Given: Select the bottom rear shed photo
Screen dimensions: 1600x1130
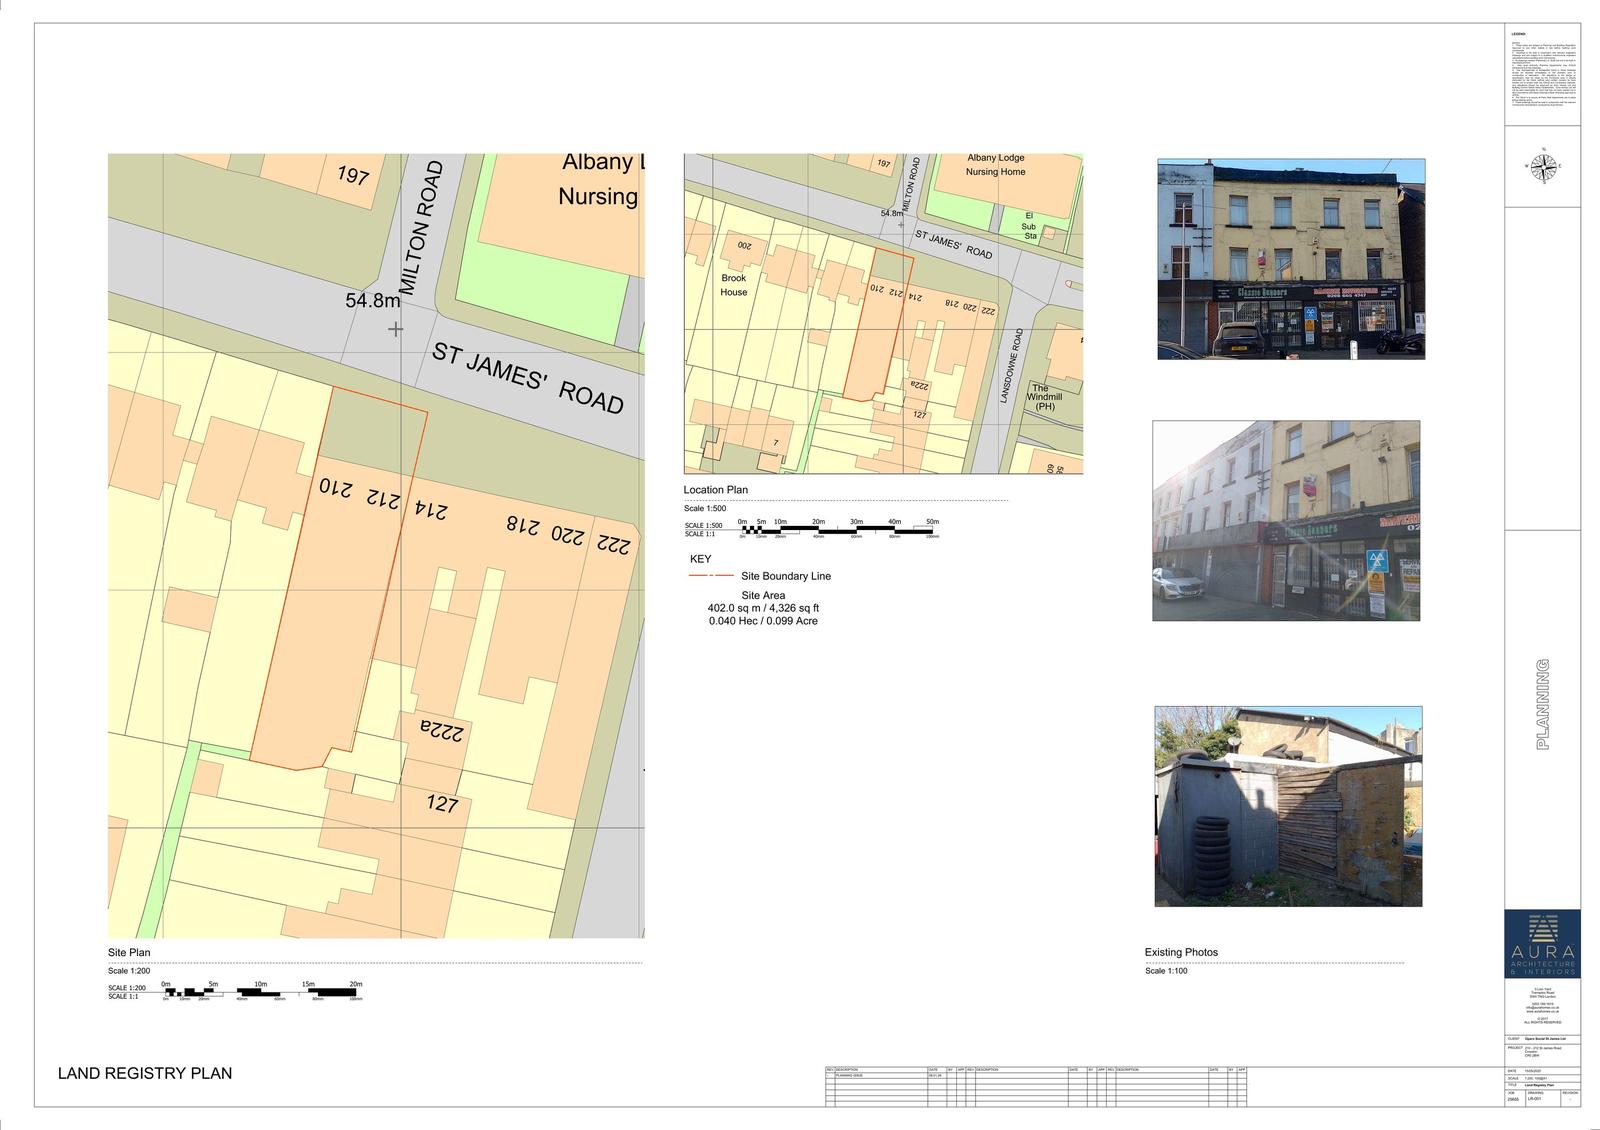Looking at the screenshot, I should (1288, 806).
